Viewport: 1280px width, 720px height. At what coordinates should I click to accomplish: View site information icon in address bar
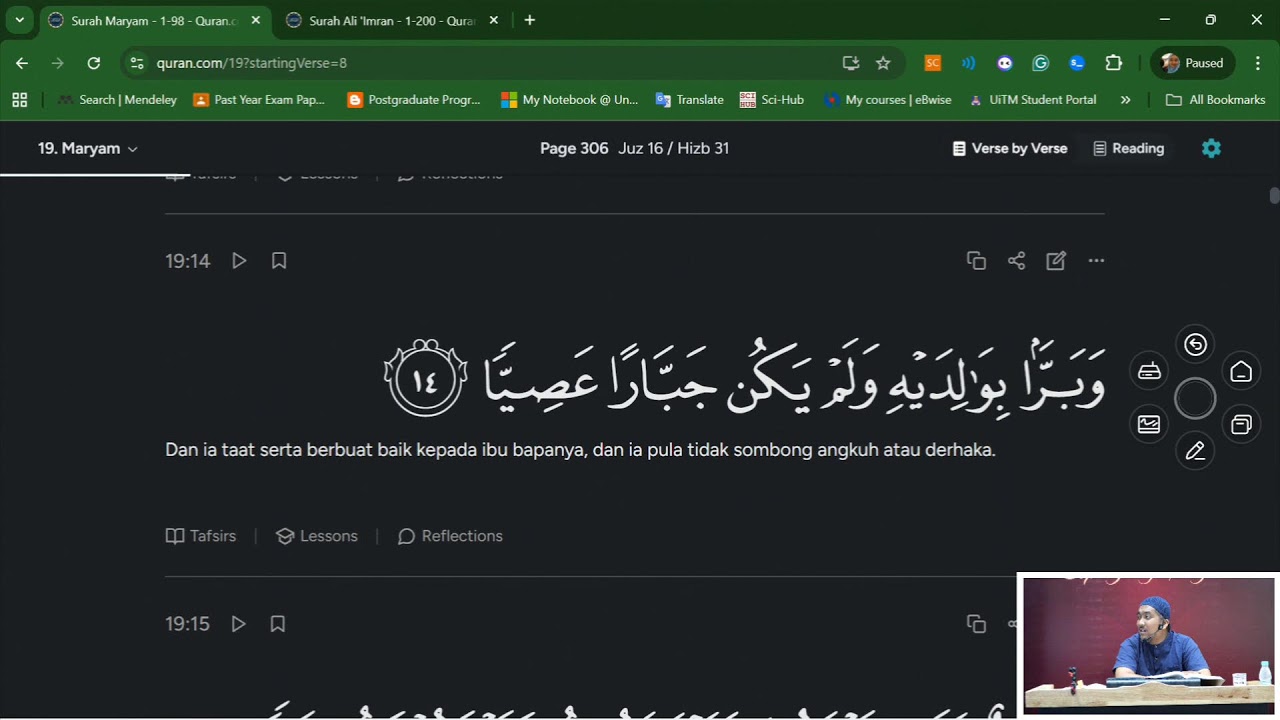[x=137, y=63]
